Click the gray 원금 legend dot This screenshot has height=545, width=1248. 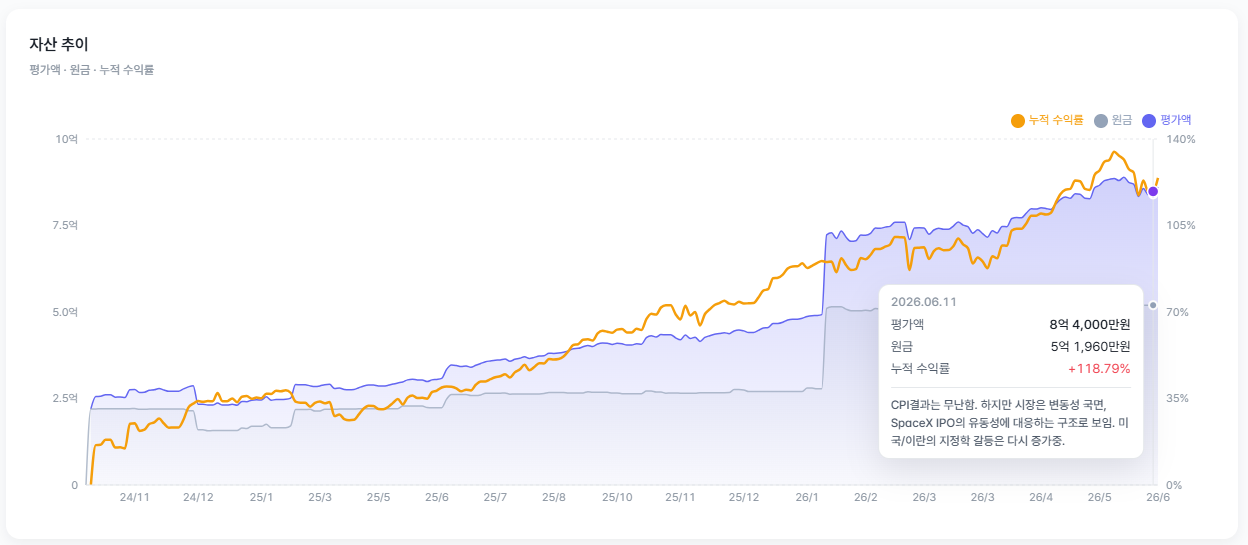click(x=1101, y=120)
